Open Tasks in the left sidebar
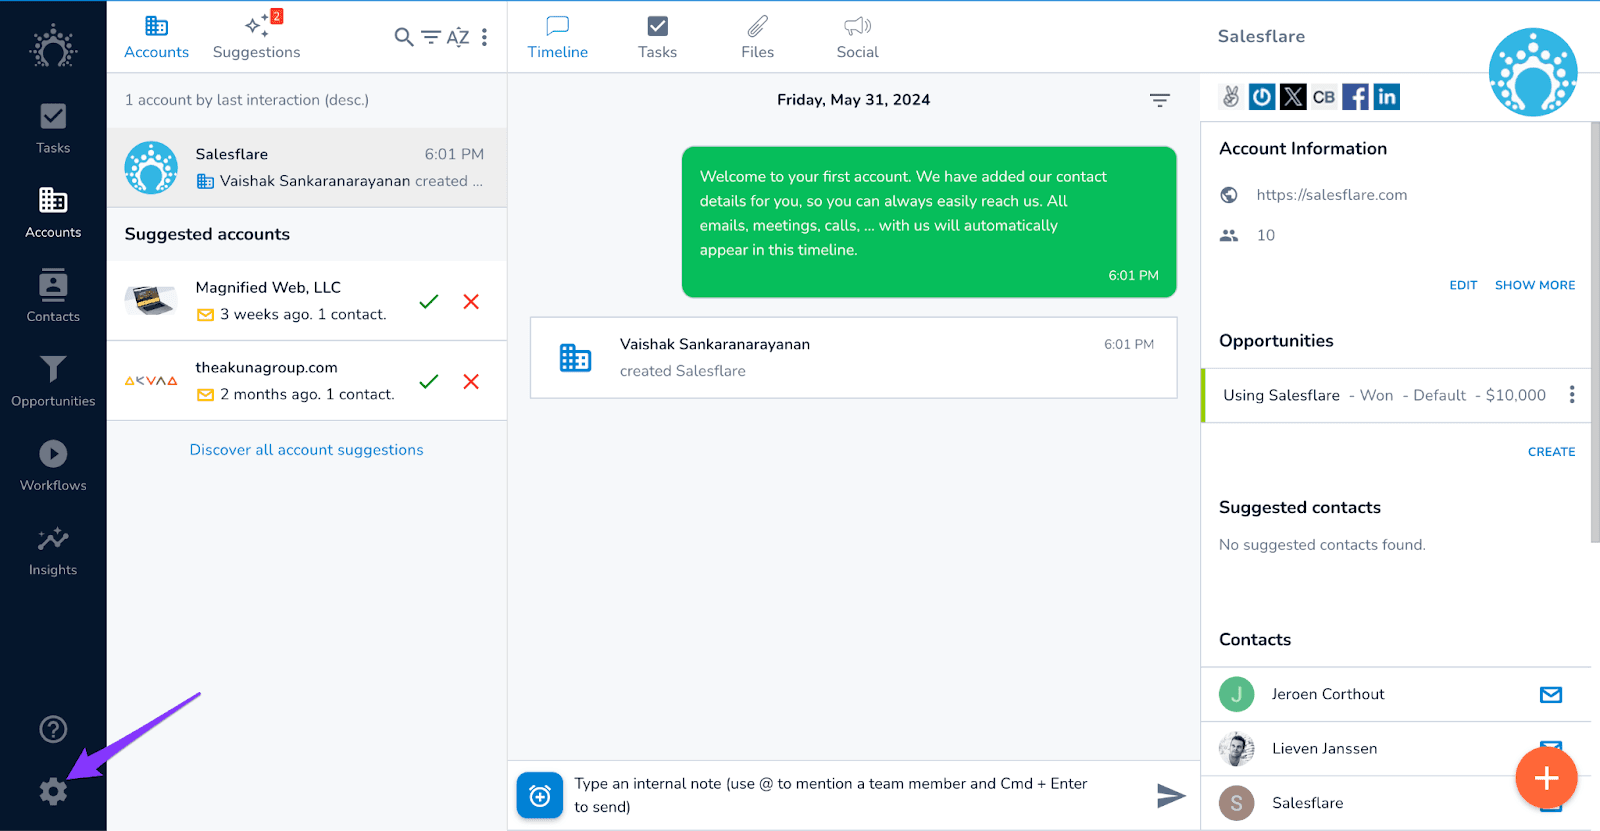The image size is (1600, 831). [53, 129]
